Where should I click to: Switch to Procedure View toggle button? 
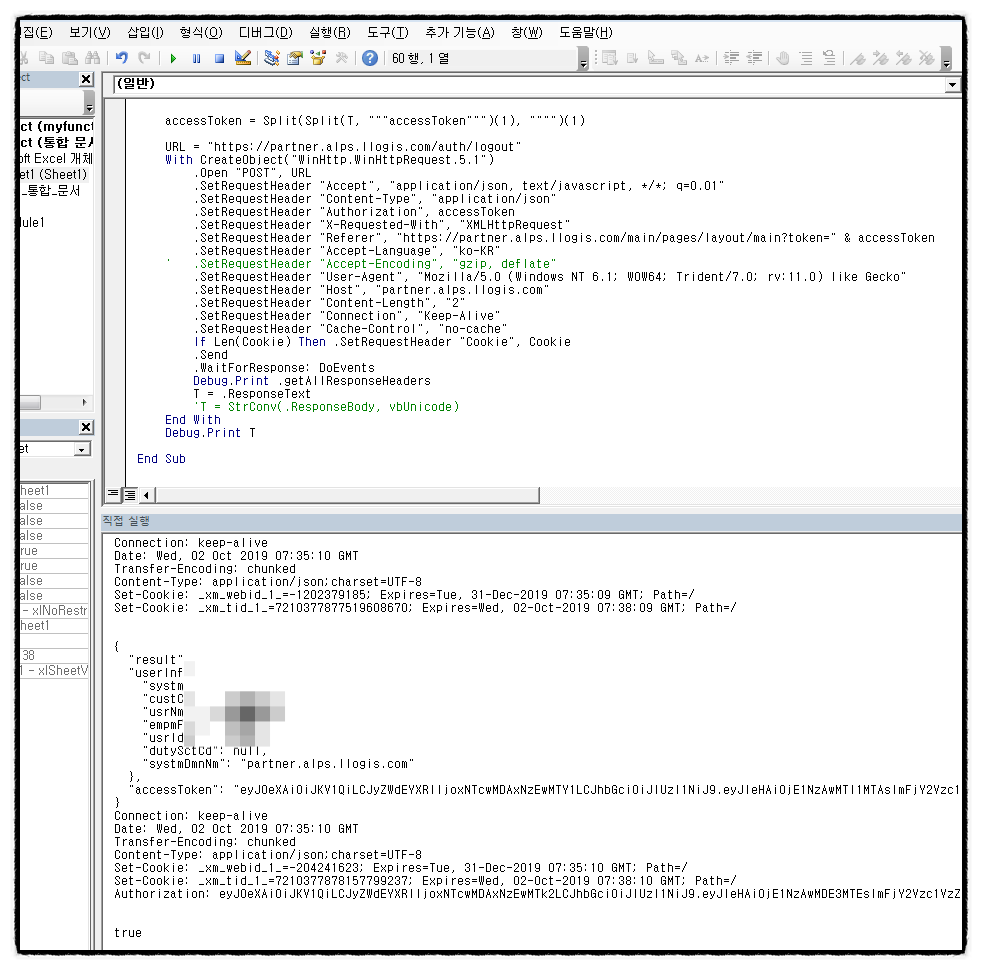(x=113, y=494)
